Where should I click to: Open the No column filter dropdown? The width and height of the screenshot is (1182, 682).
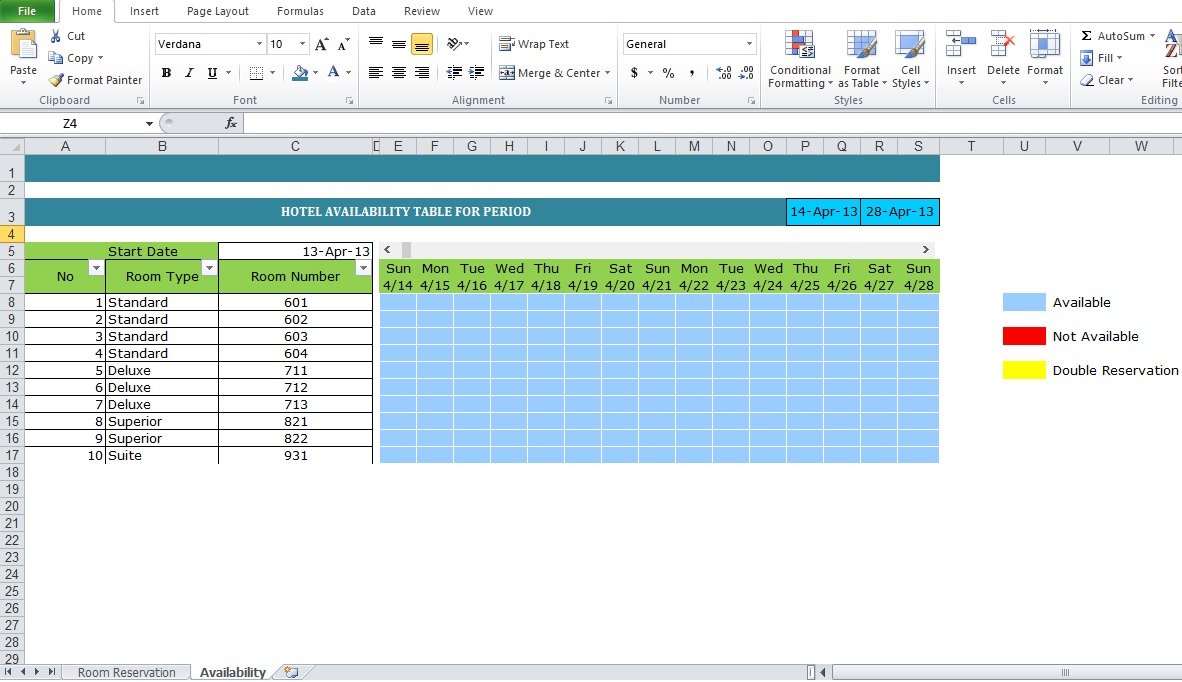coord(96,268)
